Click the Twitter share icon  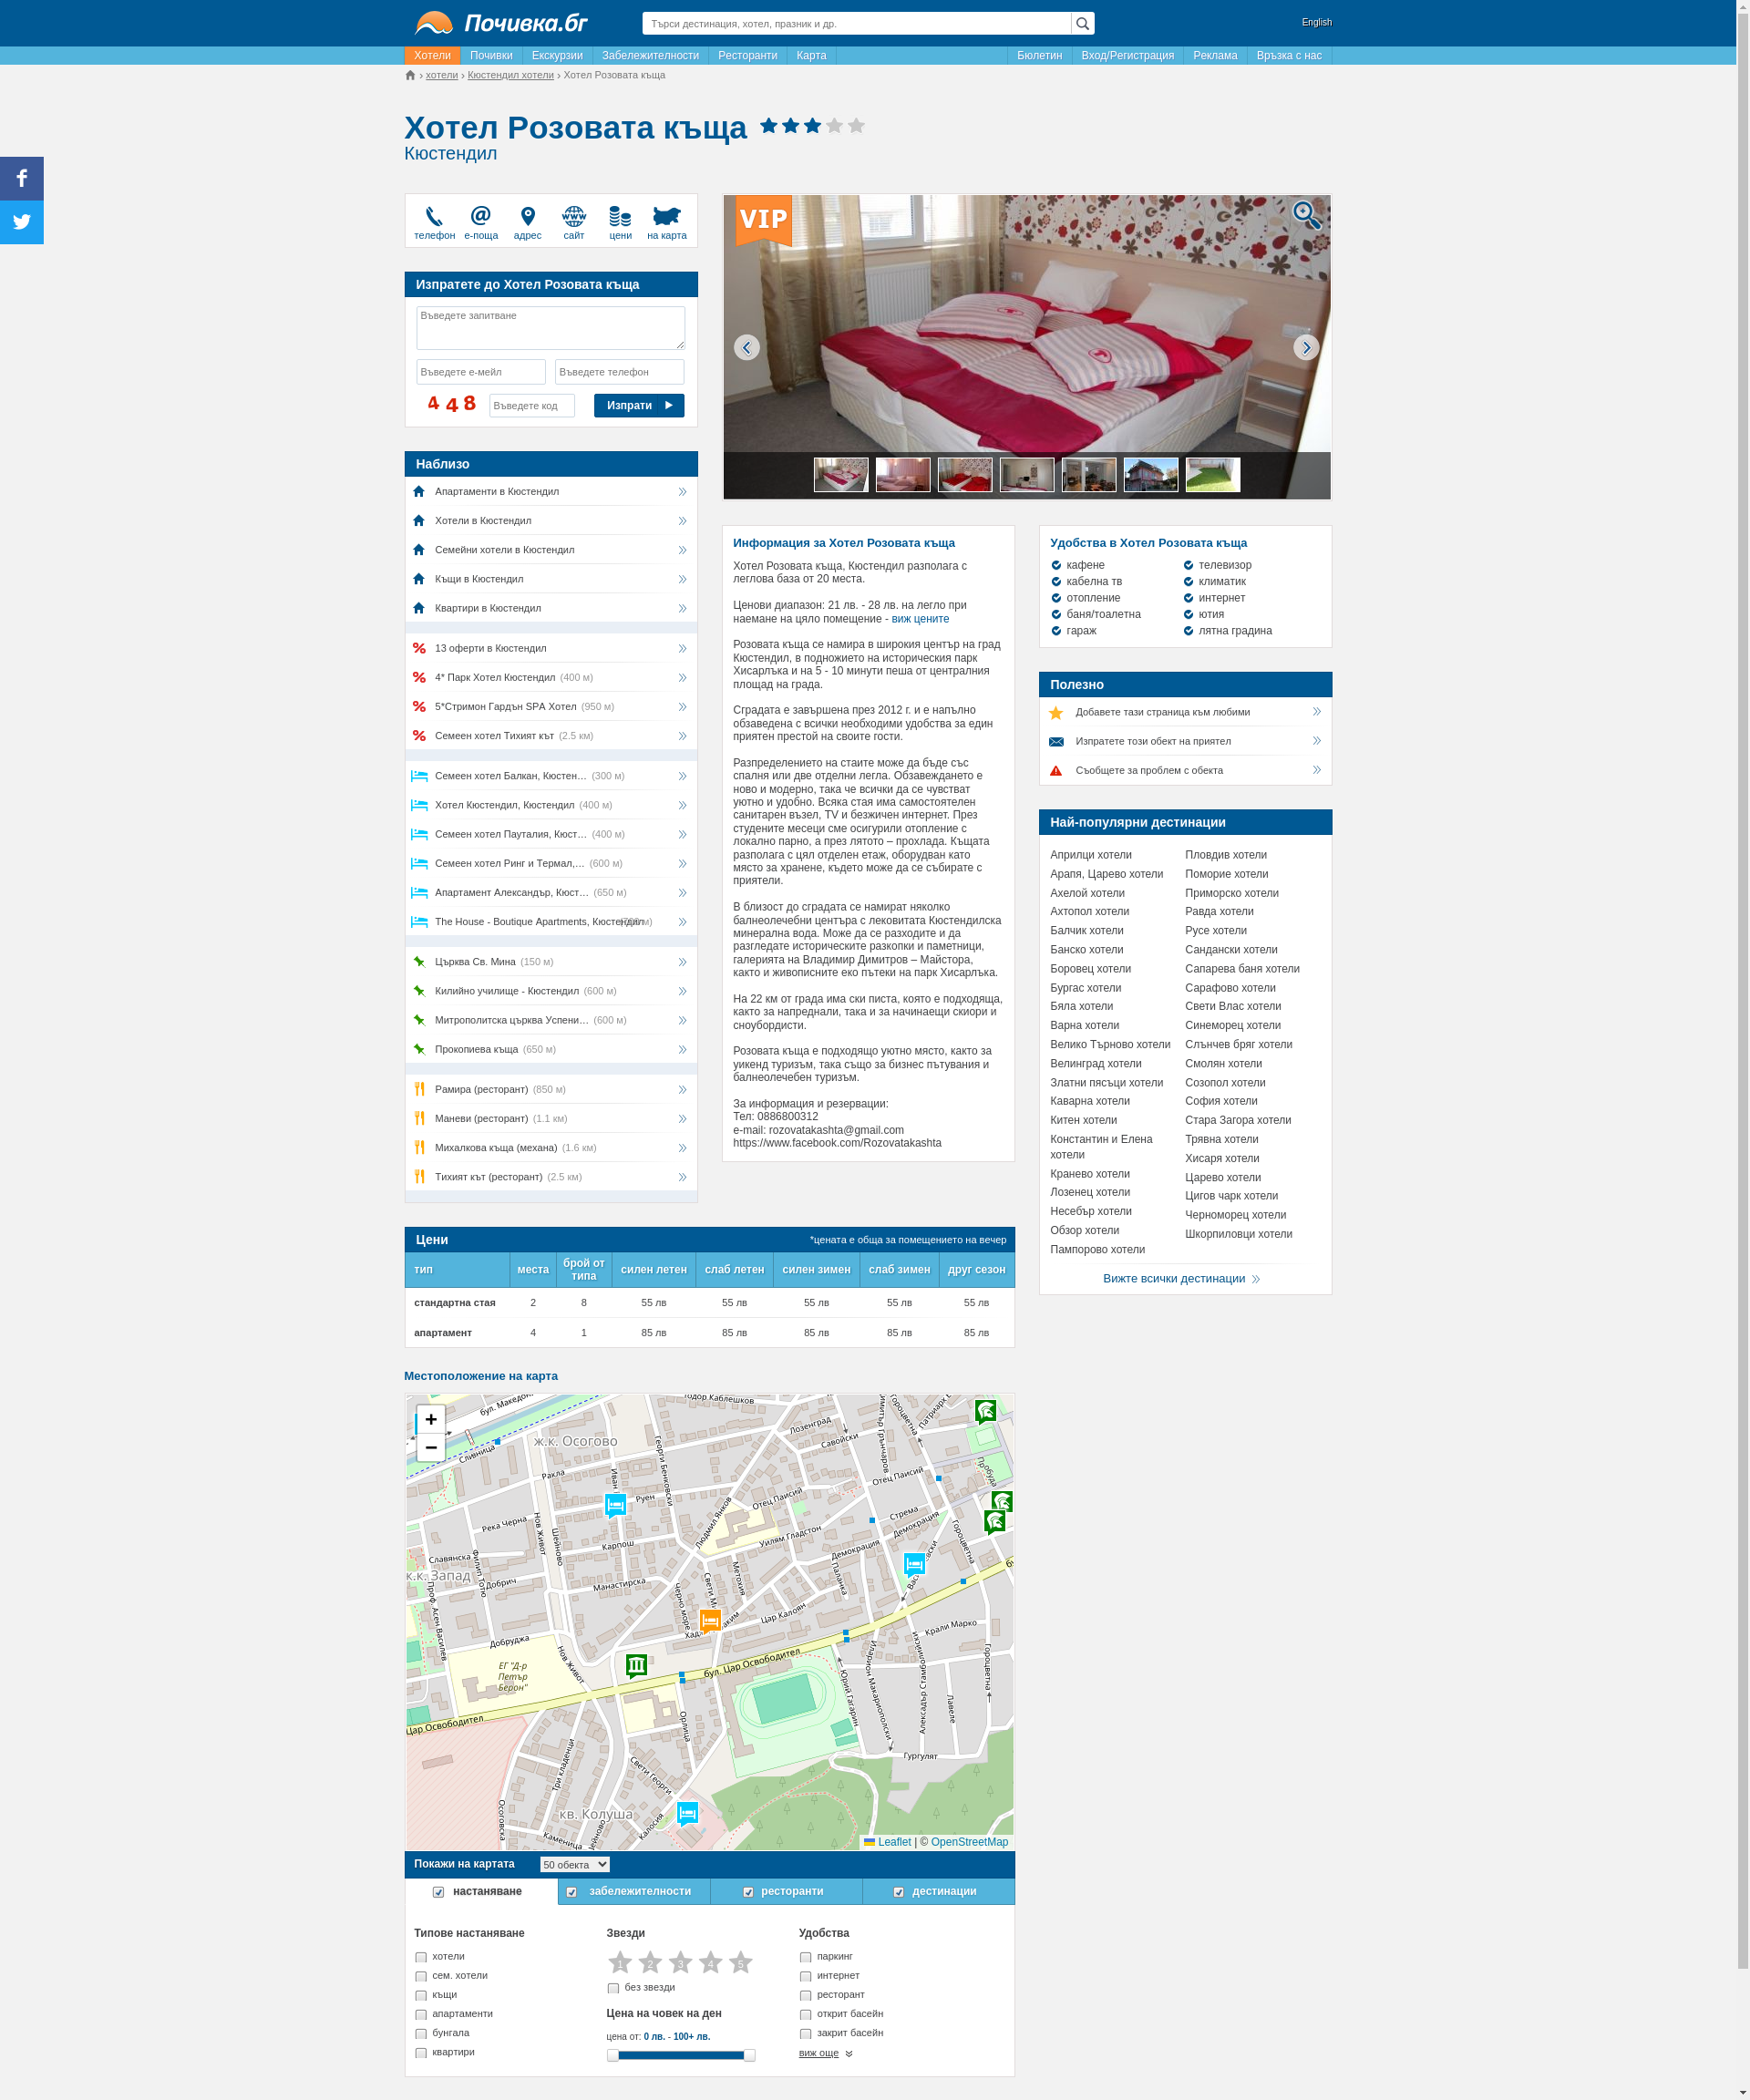tap(22, 223)
